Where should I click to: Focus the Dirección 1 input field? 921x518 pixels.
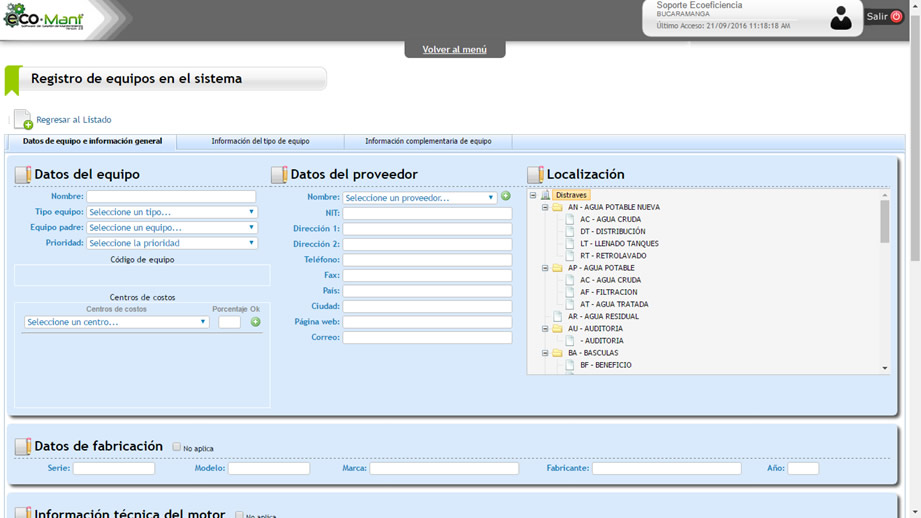coord(428,228)
